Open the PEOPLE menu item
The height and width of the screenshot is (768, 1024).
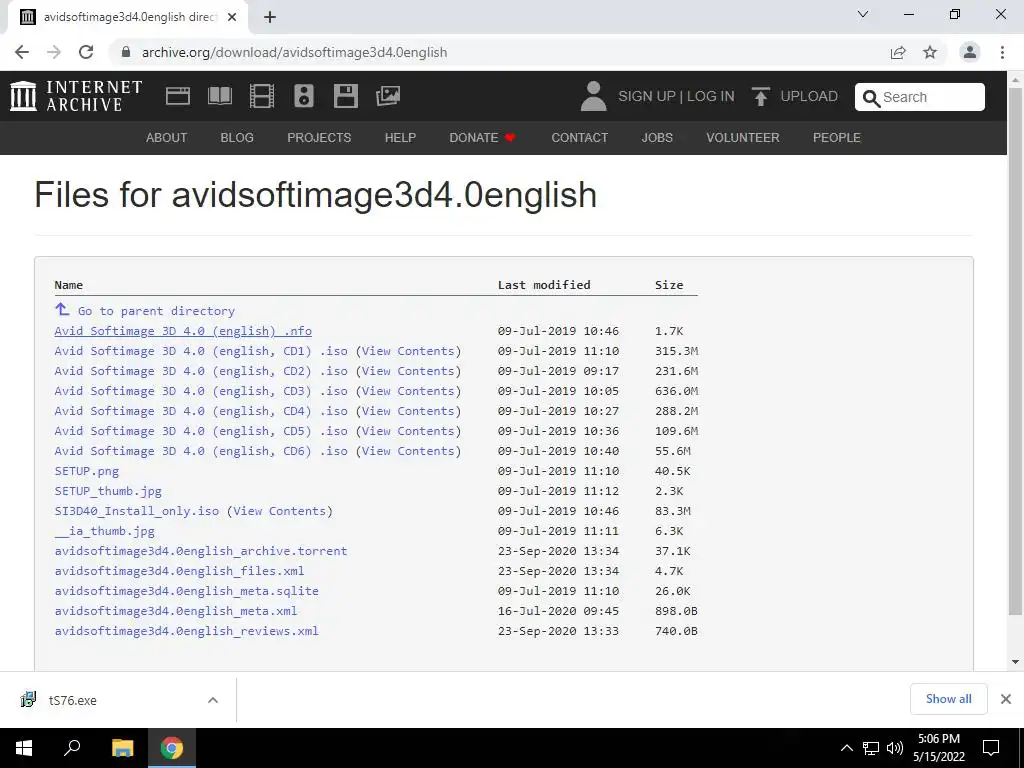click(837, 138)
